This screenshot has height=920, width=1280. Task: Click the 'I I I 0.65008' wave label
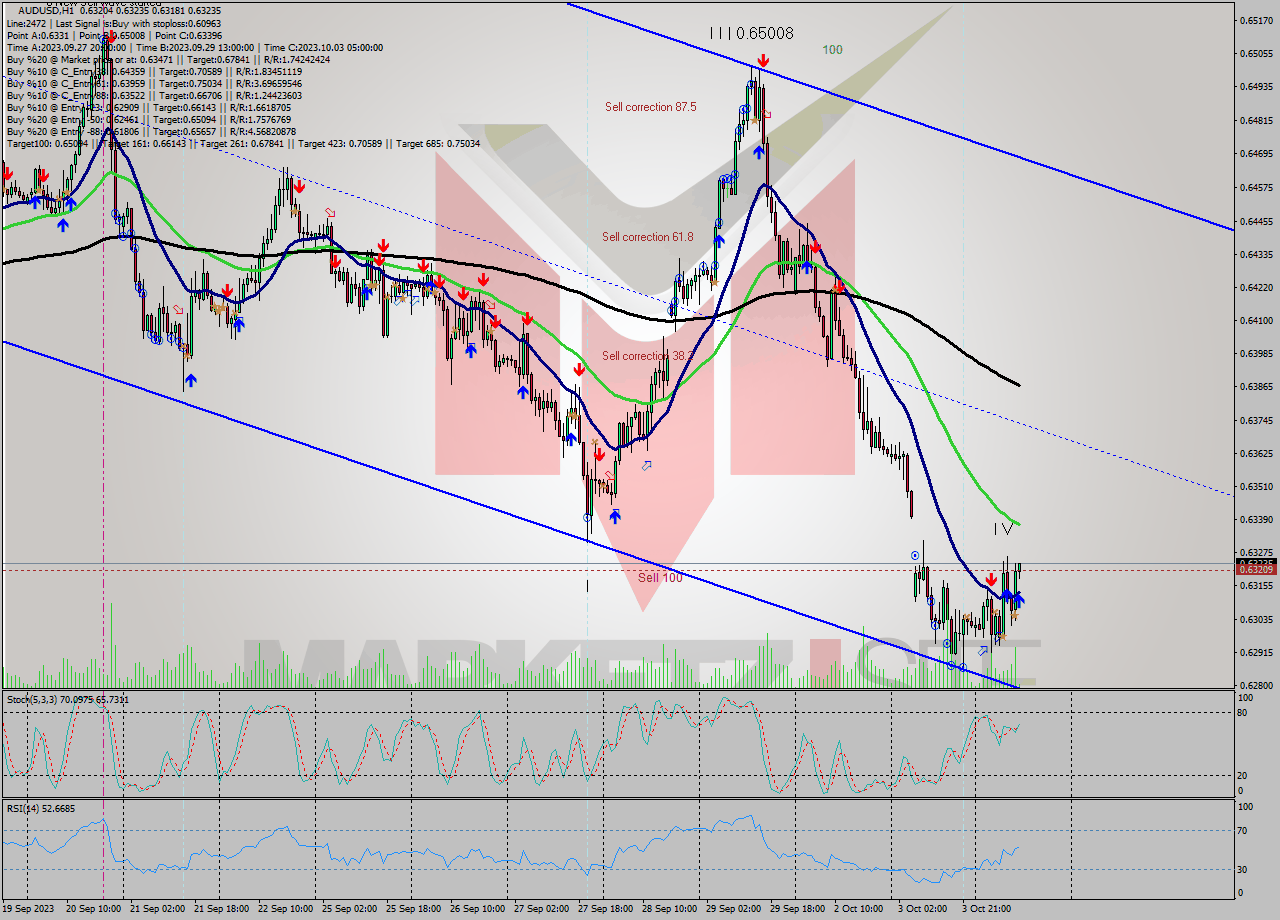click(751, 33)
